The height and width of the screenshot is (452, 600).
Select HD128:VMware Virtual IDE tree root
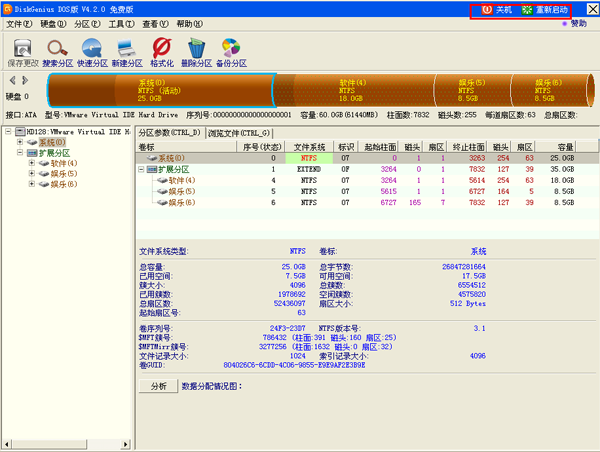[x=78, y=132]
